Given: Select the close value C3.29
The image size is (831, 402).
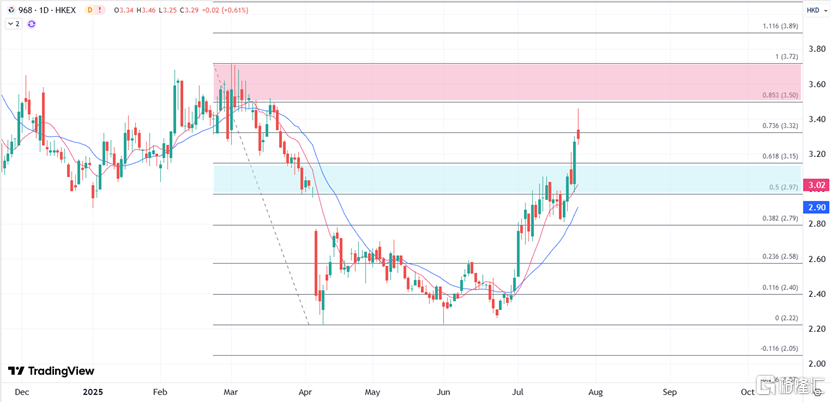Looking at the screenshot, I should [x=188, y=10].
